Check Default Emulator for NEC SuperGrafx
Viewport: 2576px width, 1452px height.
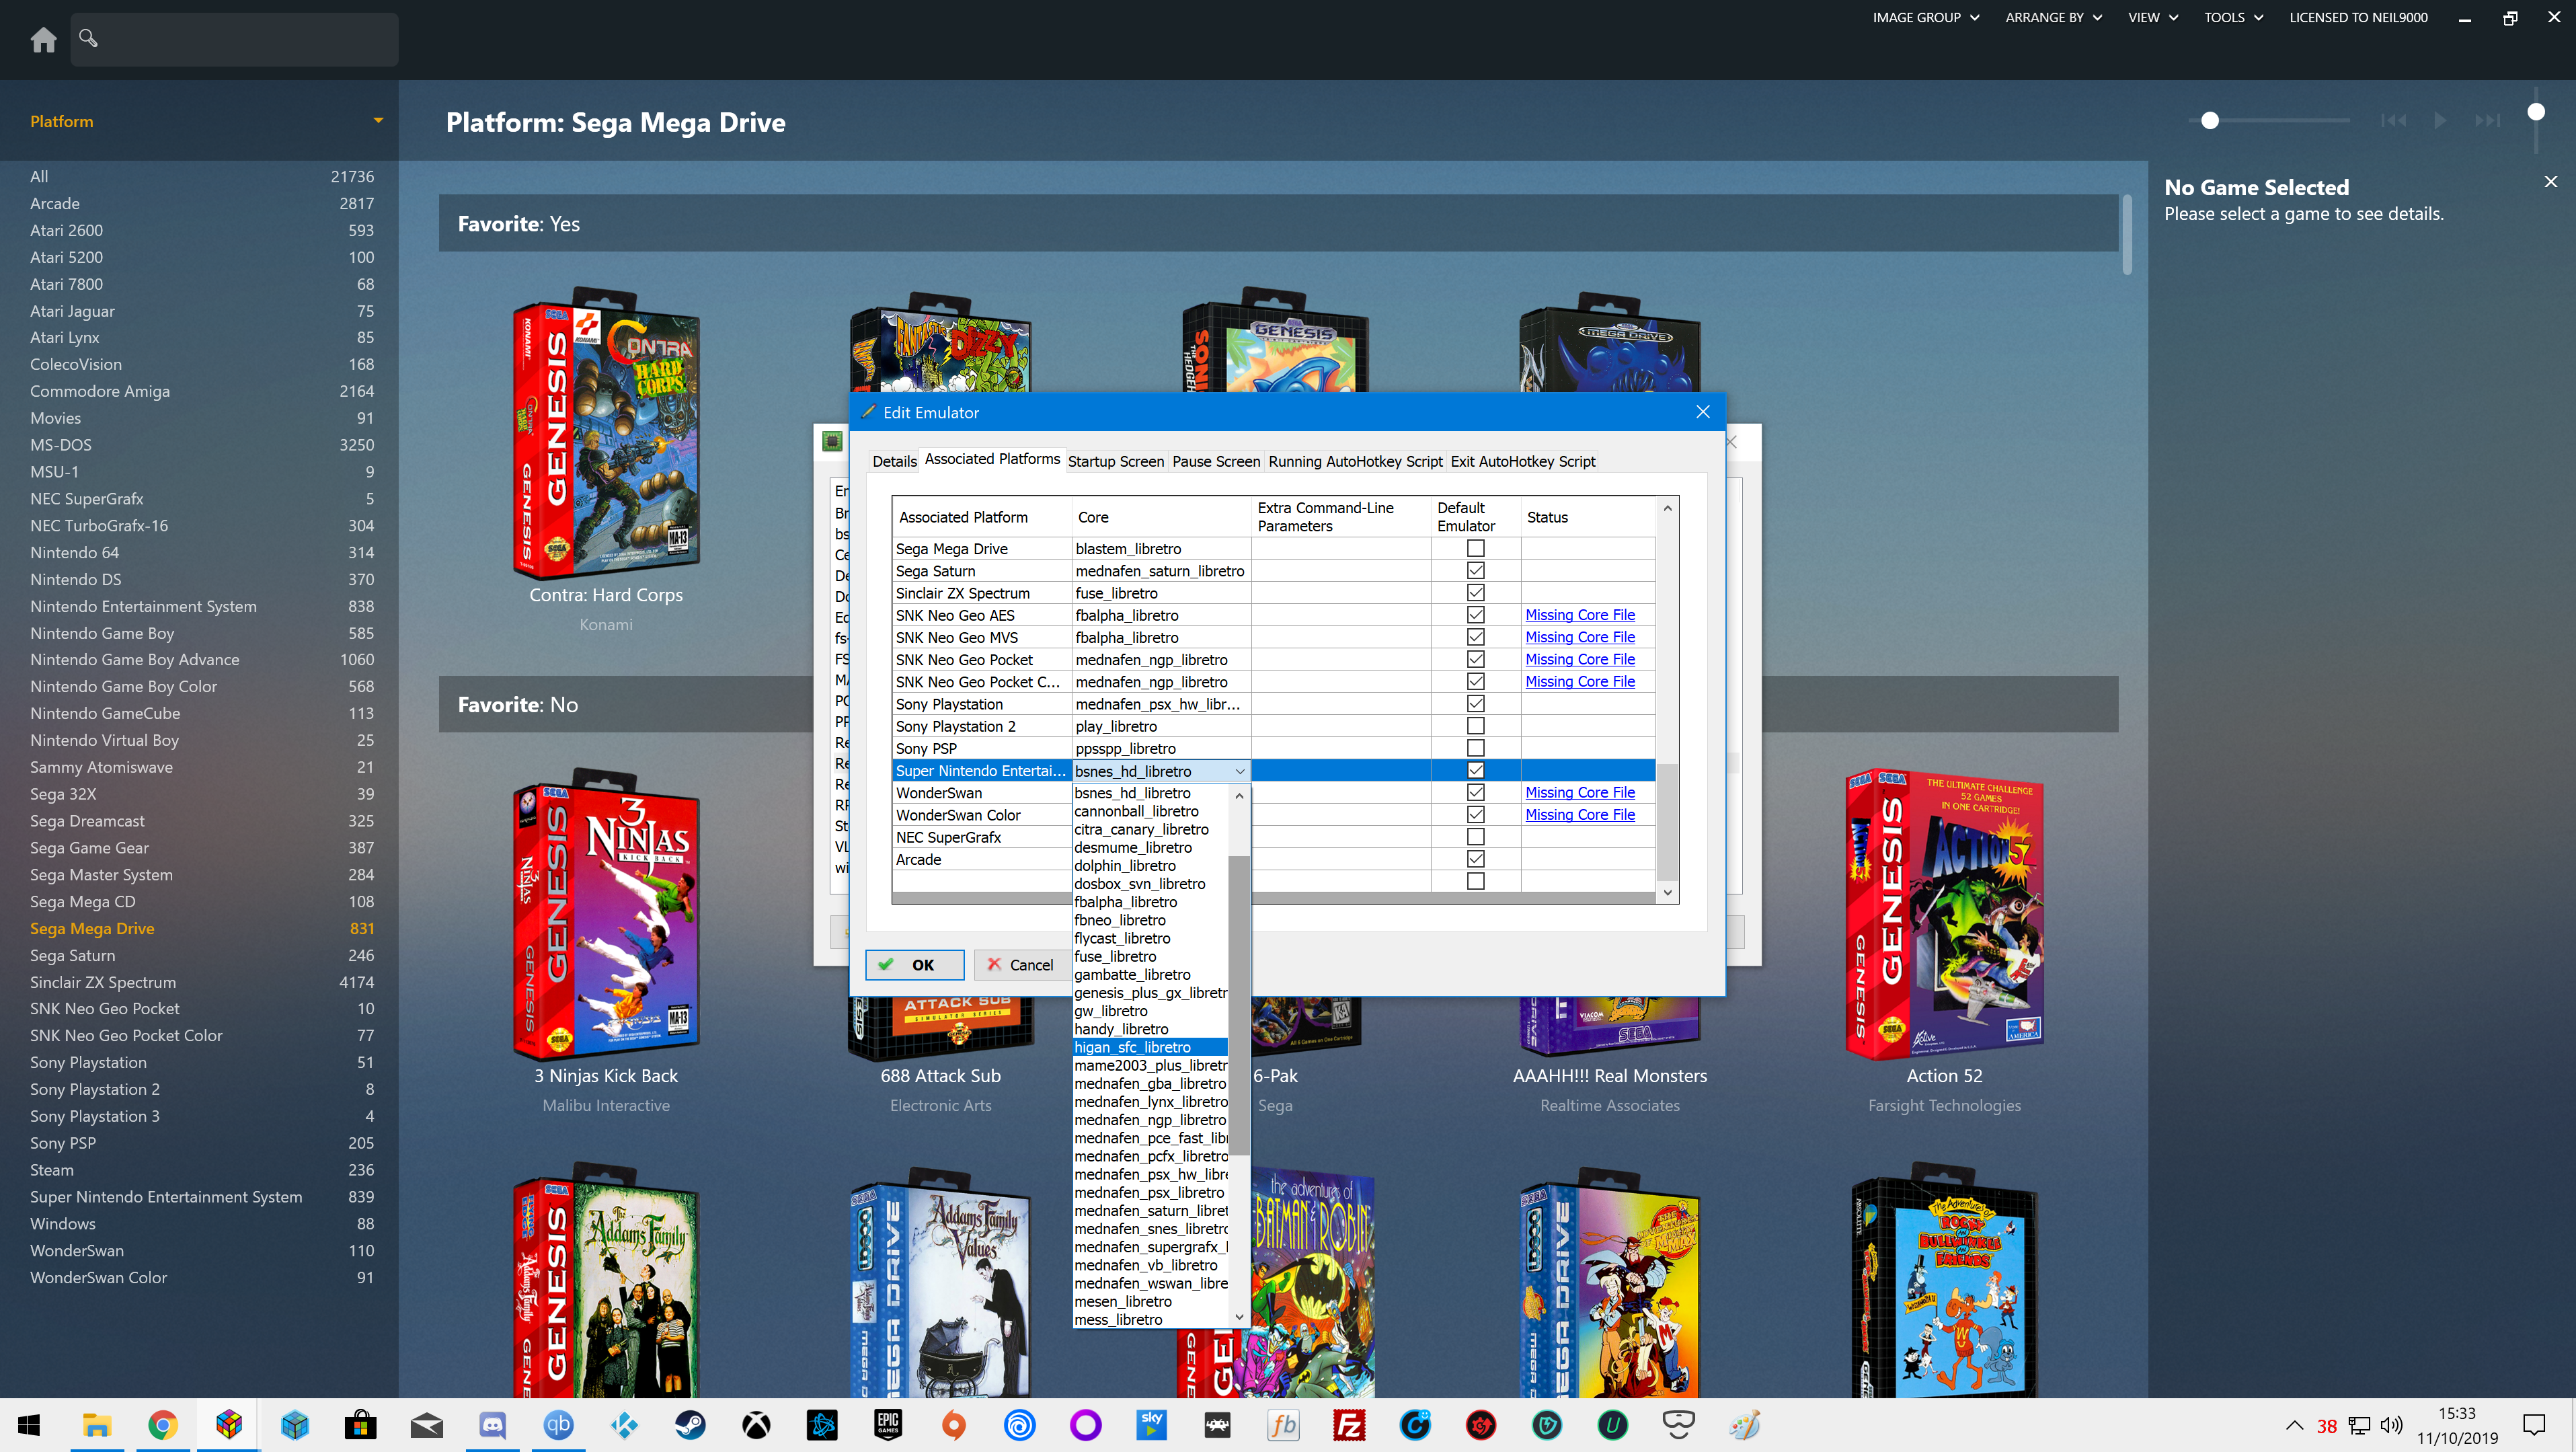[x=1475, y=836]
